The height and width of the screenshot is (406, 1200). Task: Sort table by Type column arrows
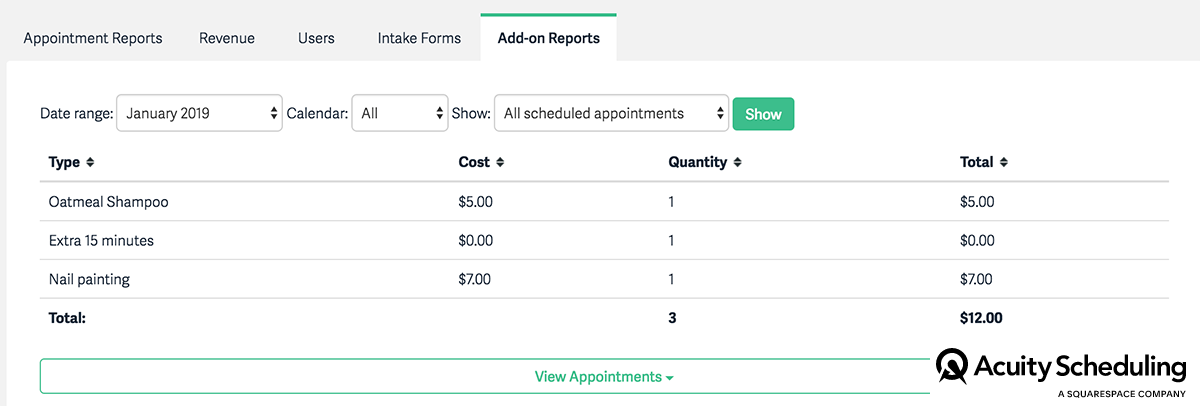(90, 162)
